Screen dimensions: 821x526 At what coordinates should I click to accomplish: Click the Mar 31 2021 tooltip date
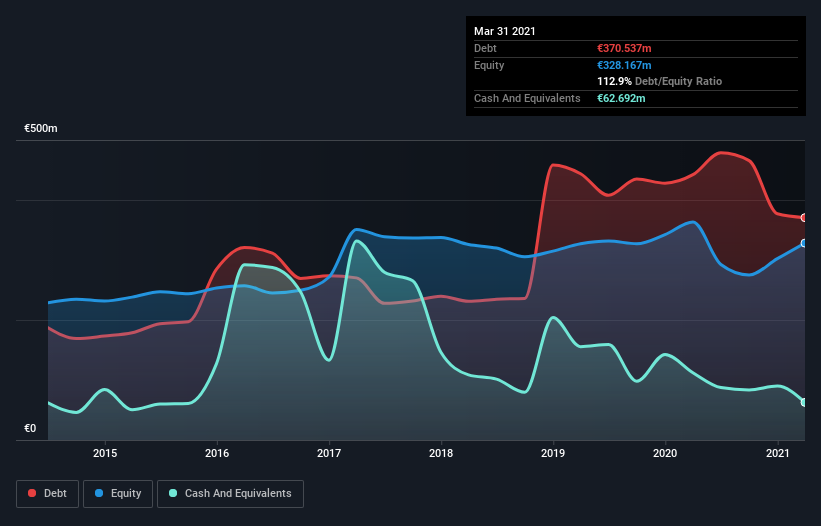(x=505, y=31)
